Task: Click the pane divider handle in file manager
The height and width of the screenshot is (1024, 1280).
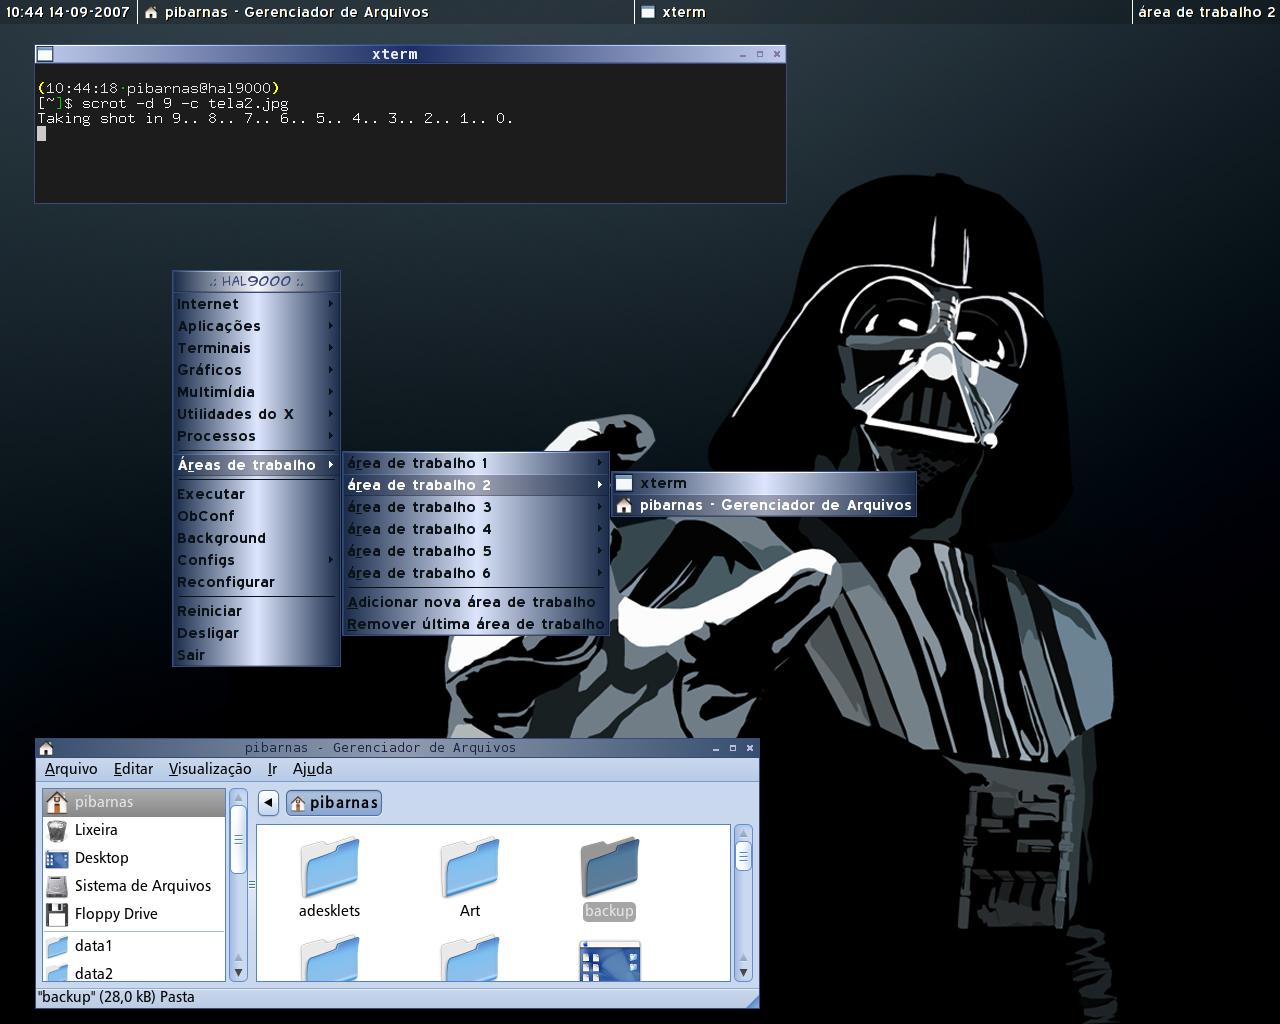Action: [251, 884]
